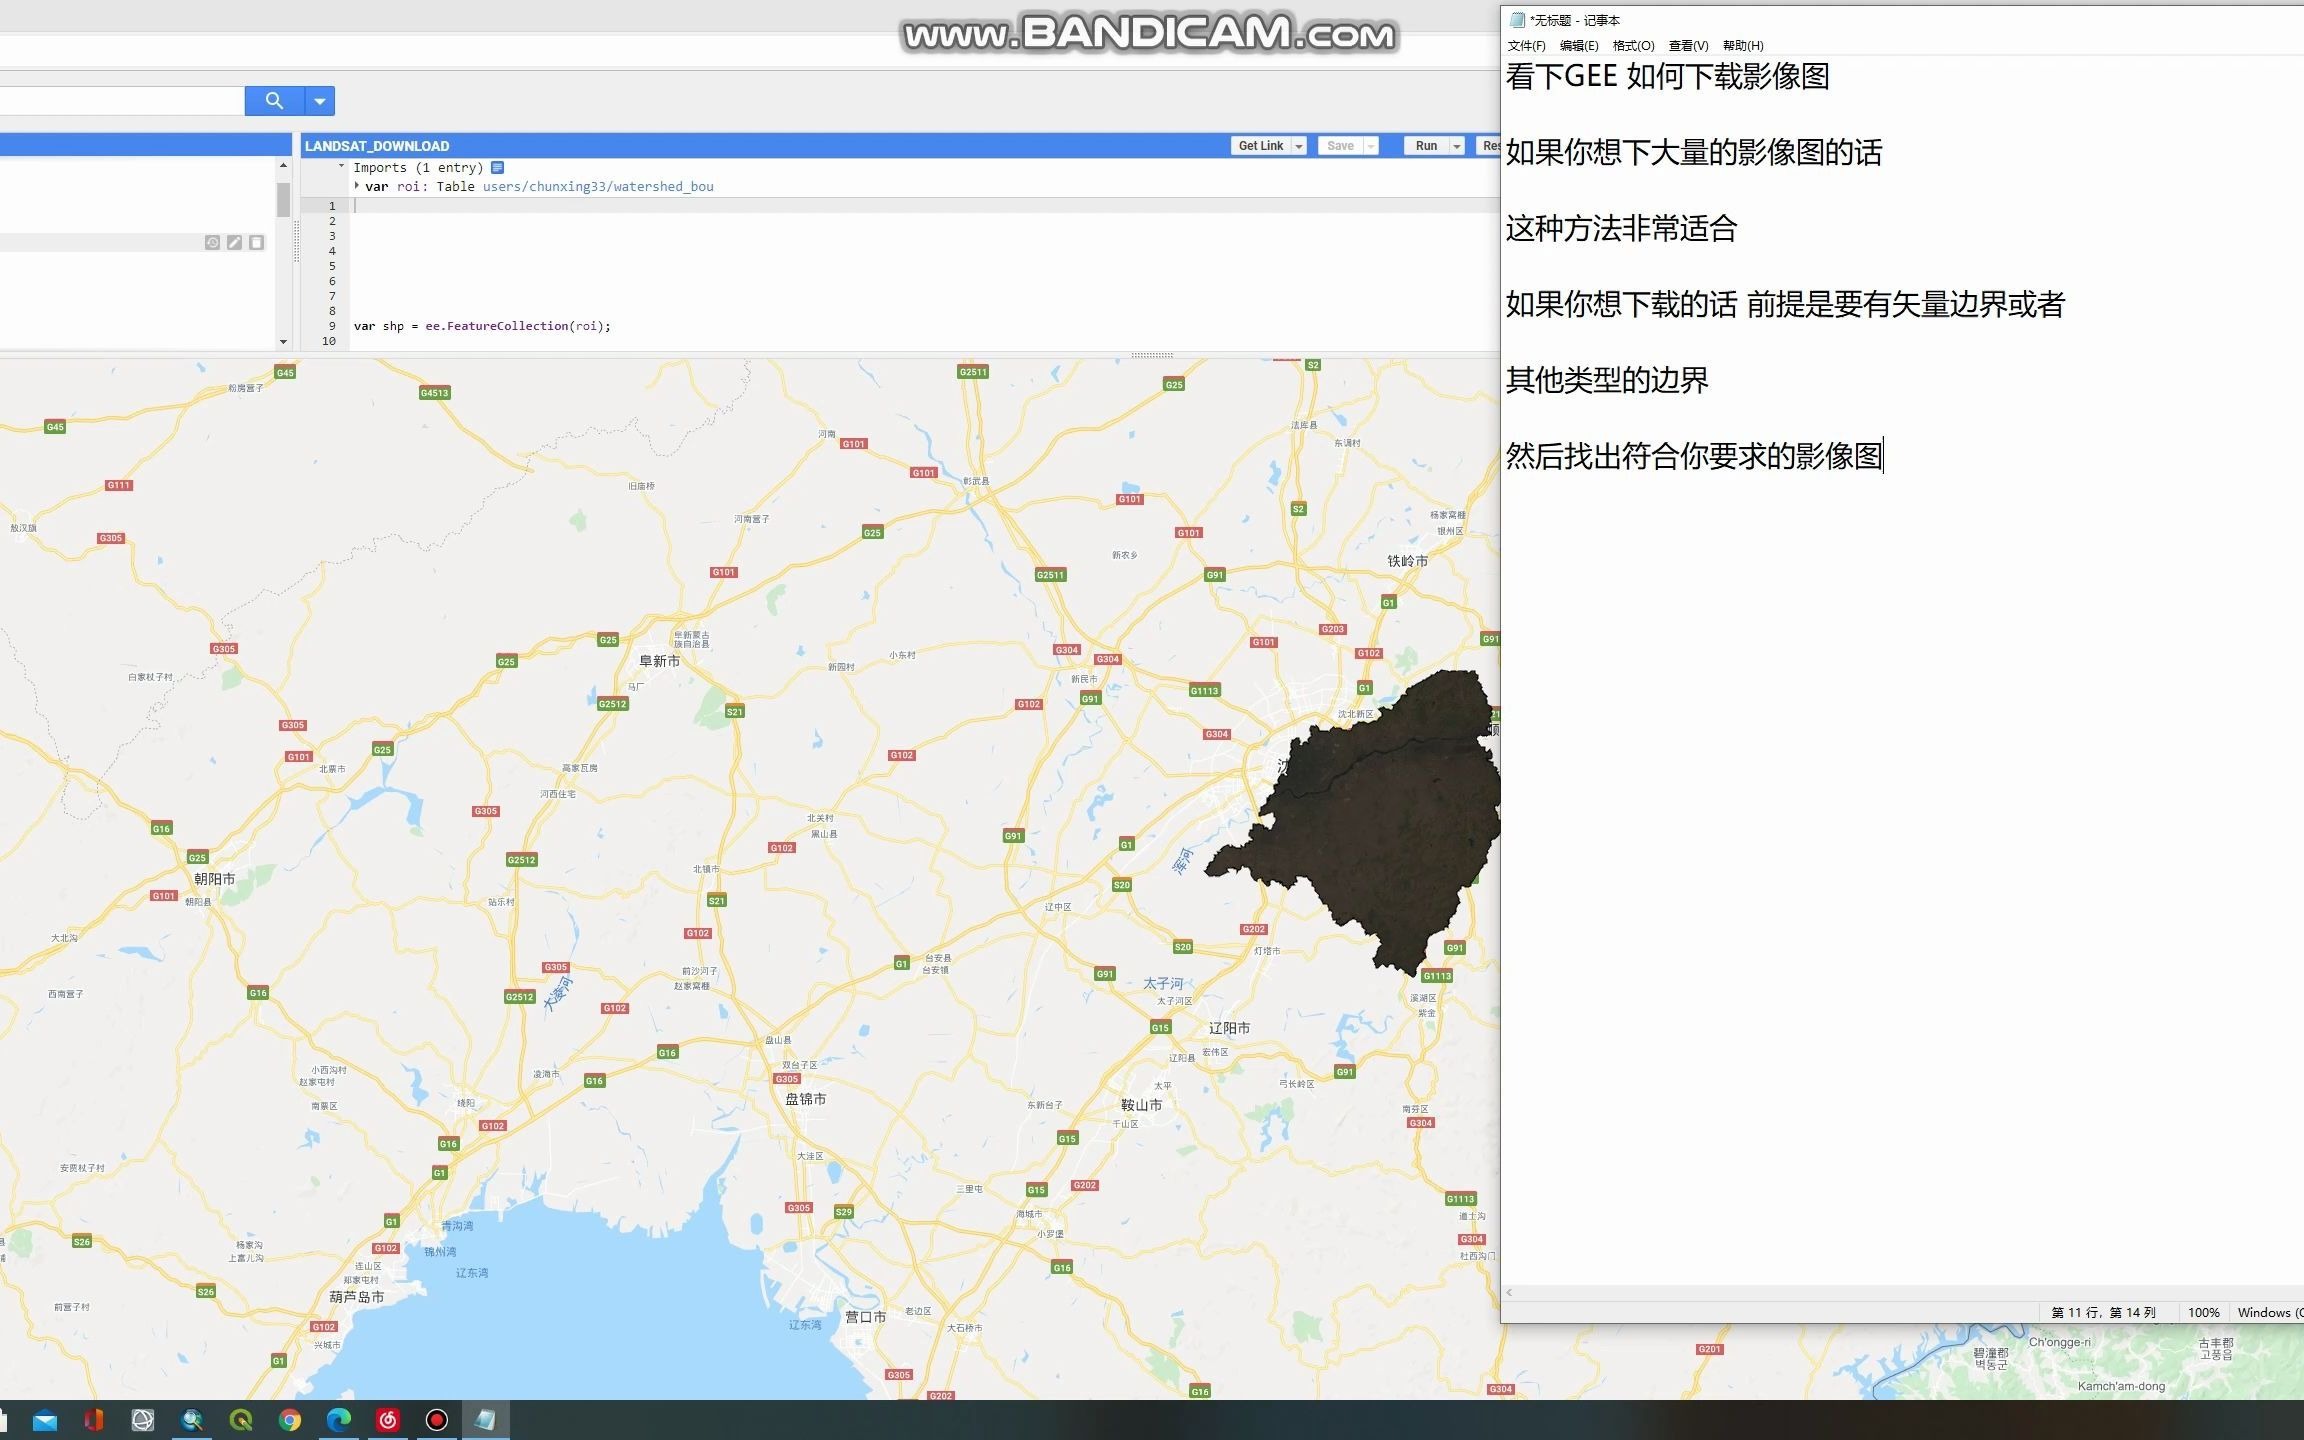Open the Run button dropdown arrow

[1457, 145]
